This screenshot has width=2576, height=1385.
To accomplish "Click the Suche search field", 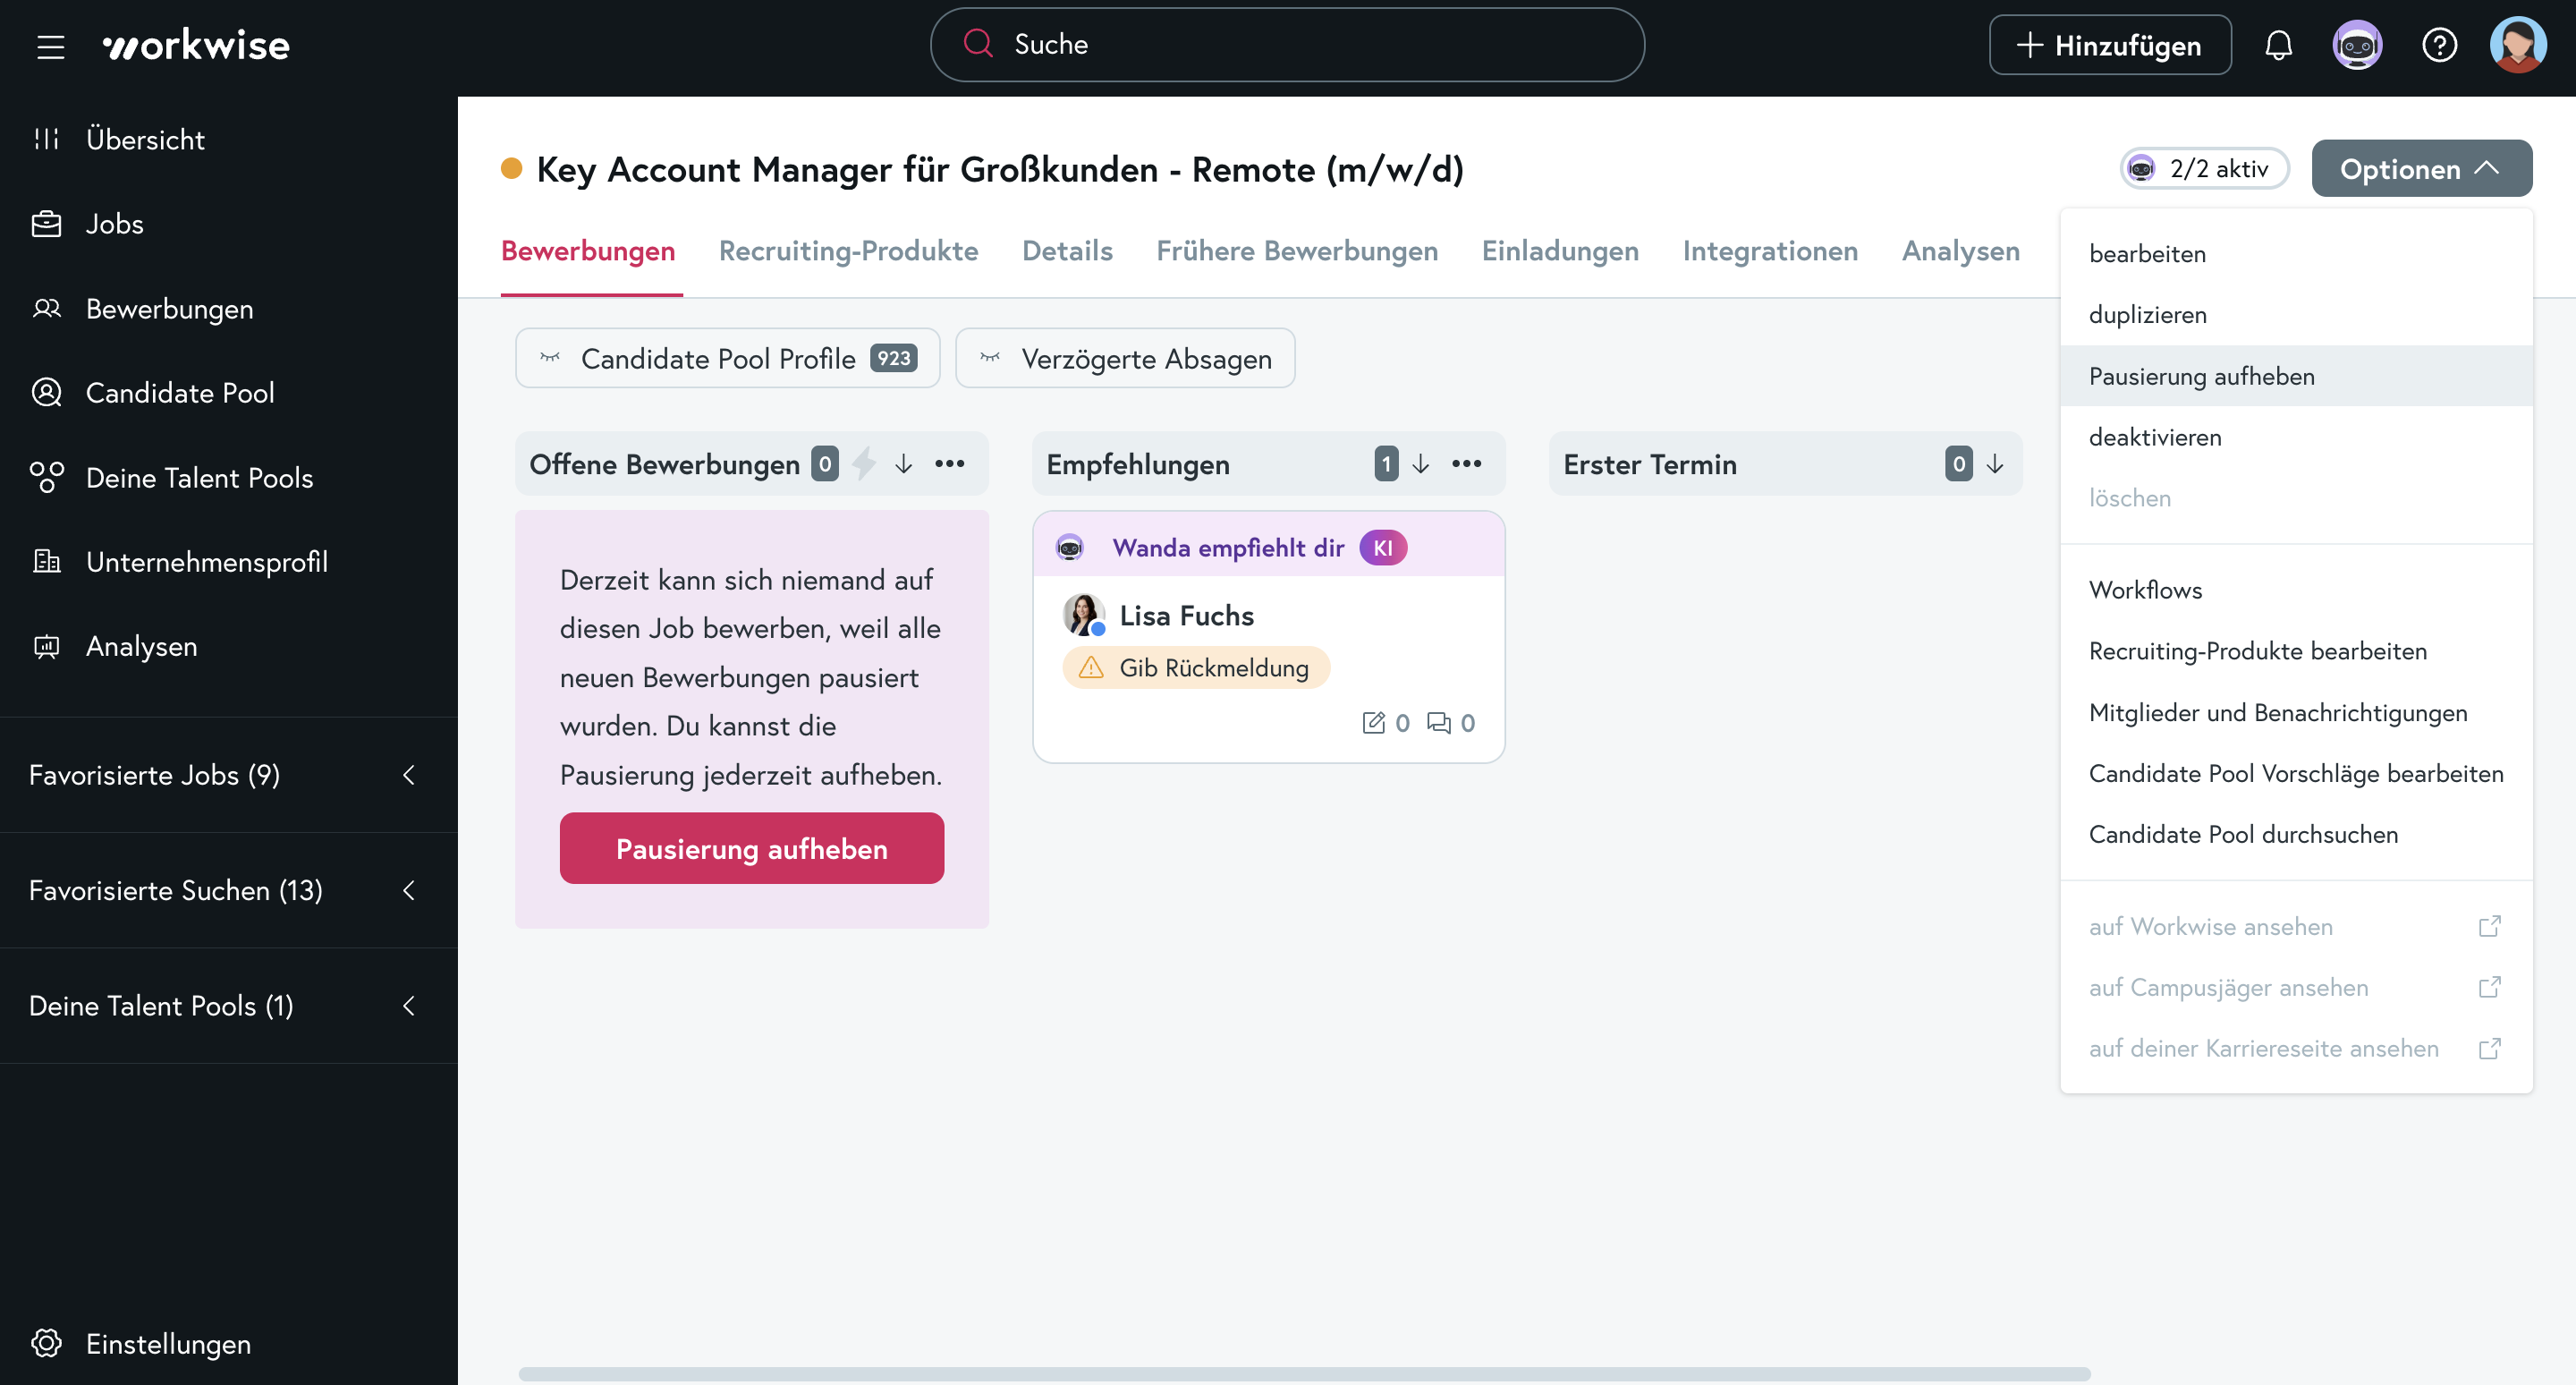I will point(1286,46).
